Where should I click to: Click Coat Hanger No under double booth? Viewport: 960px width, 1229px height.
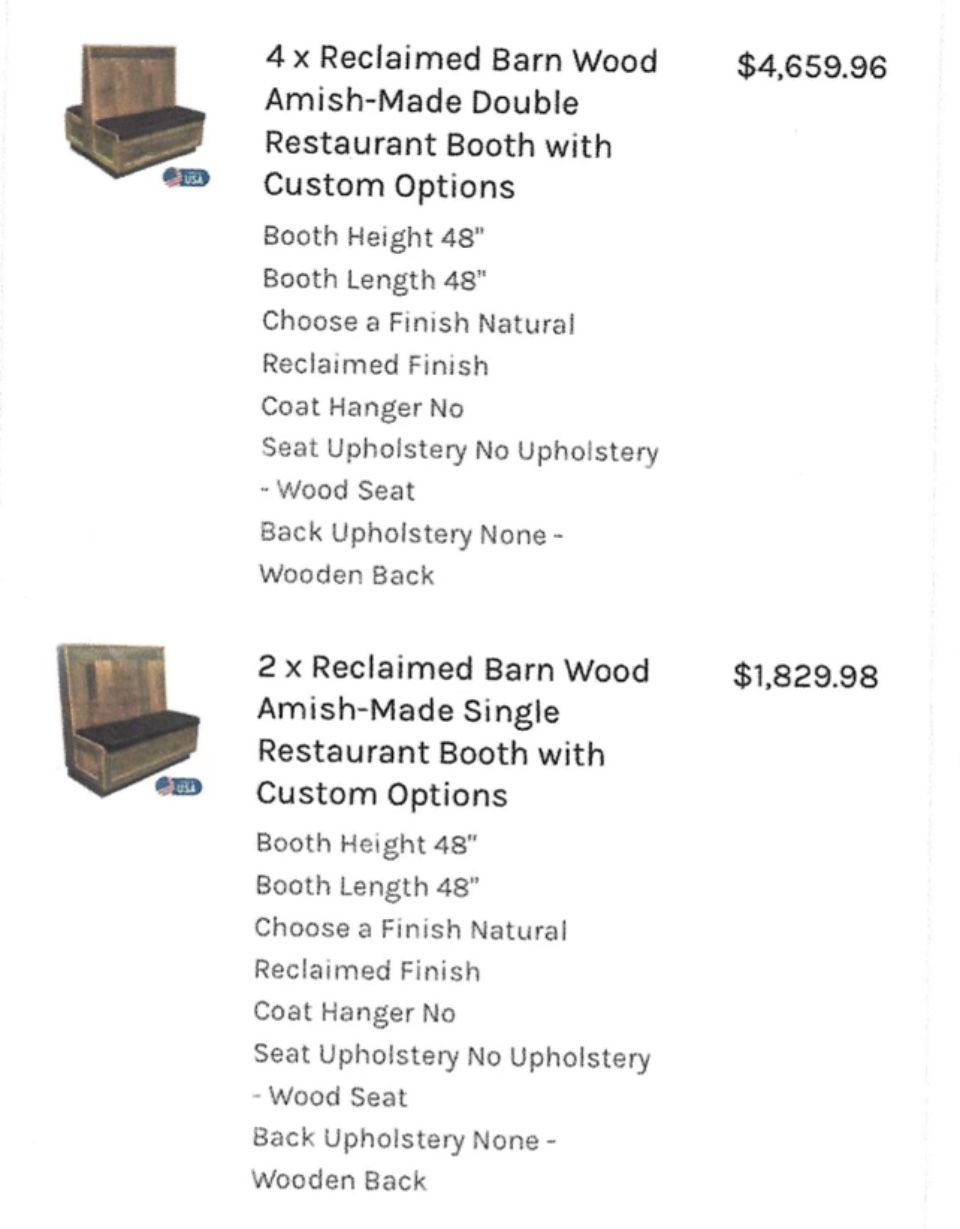point(362,408)
